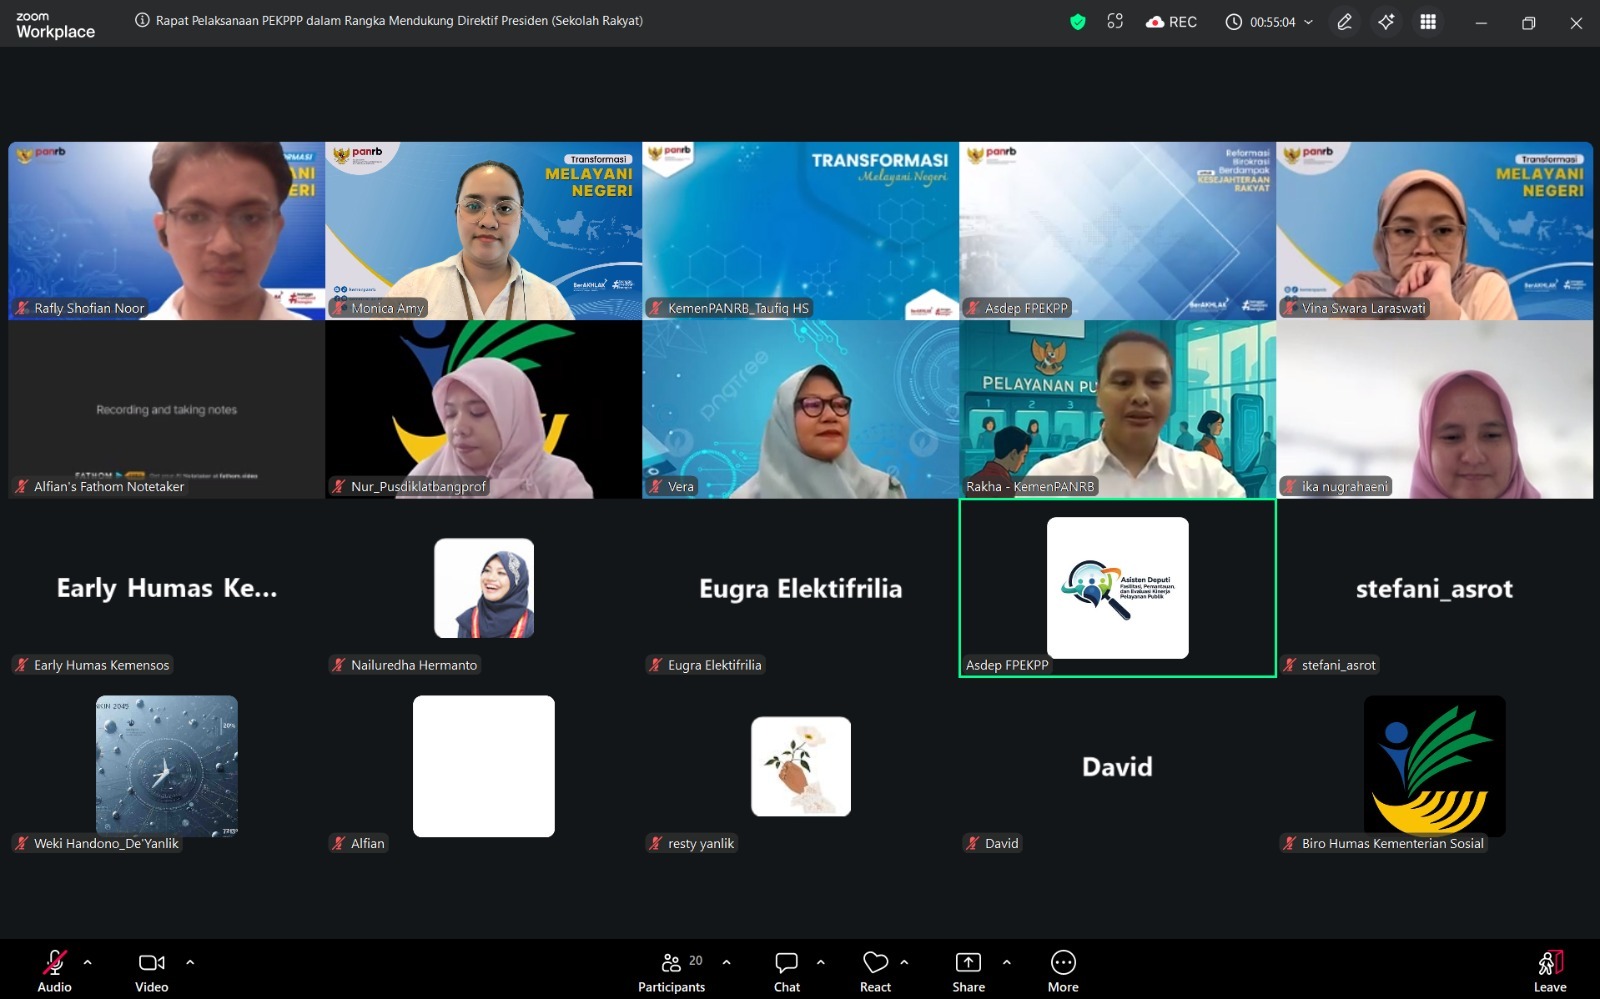Click the David name label

pyautogui.click(x=992, y=843)
